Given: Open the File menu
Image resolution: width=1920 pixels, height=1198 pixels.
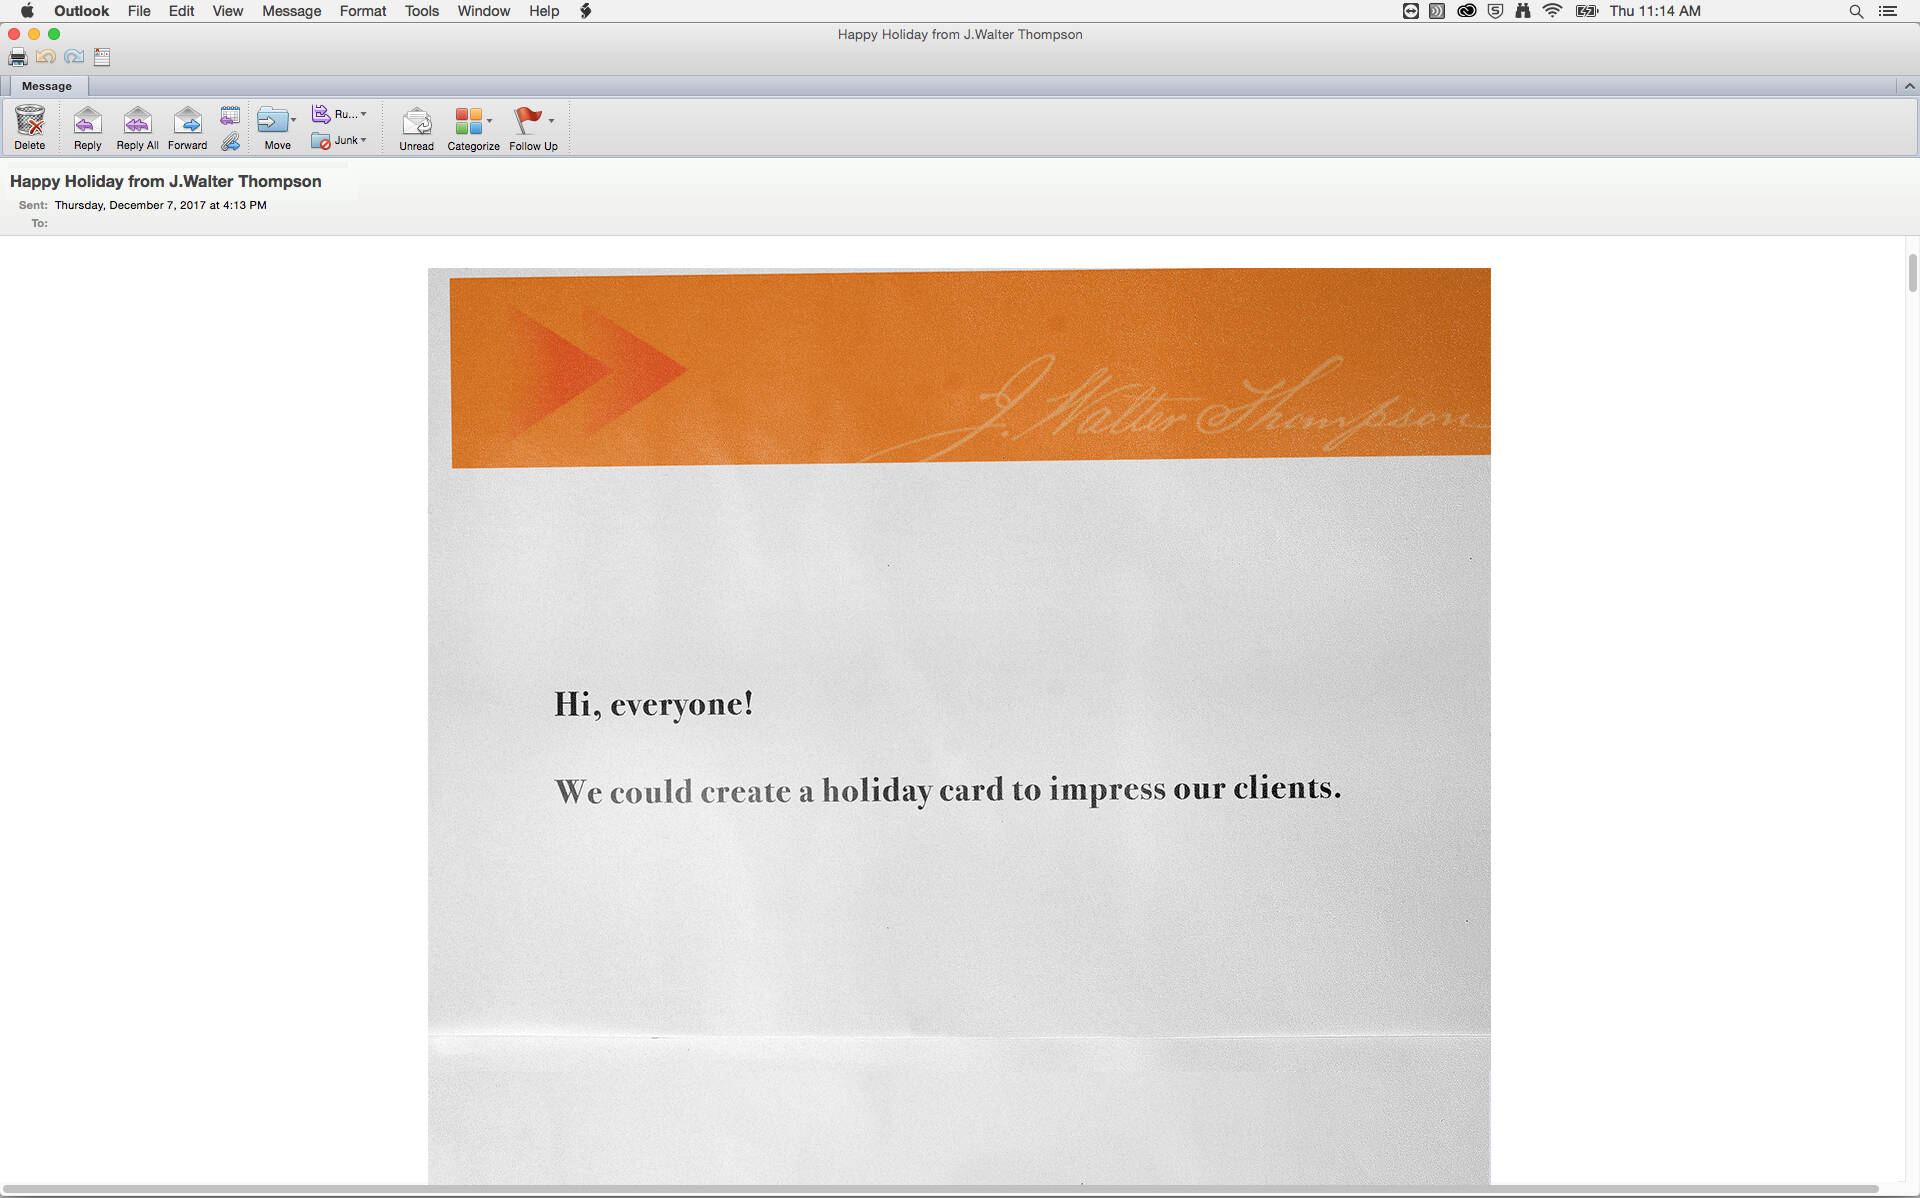Looking at the screenshot, I should click(x=139, y=11).
